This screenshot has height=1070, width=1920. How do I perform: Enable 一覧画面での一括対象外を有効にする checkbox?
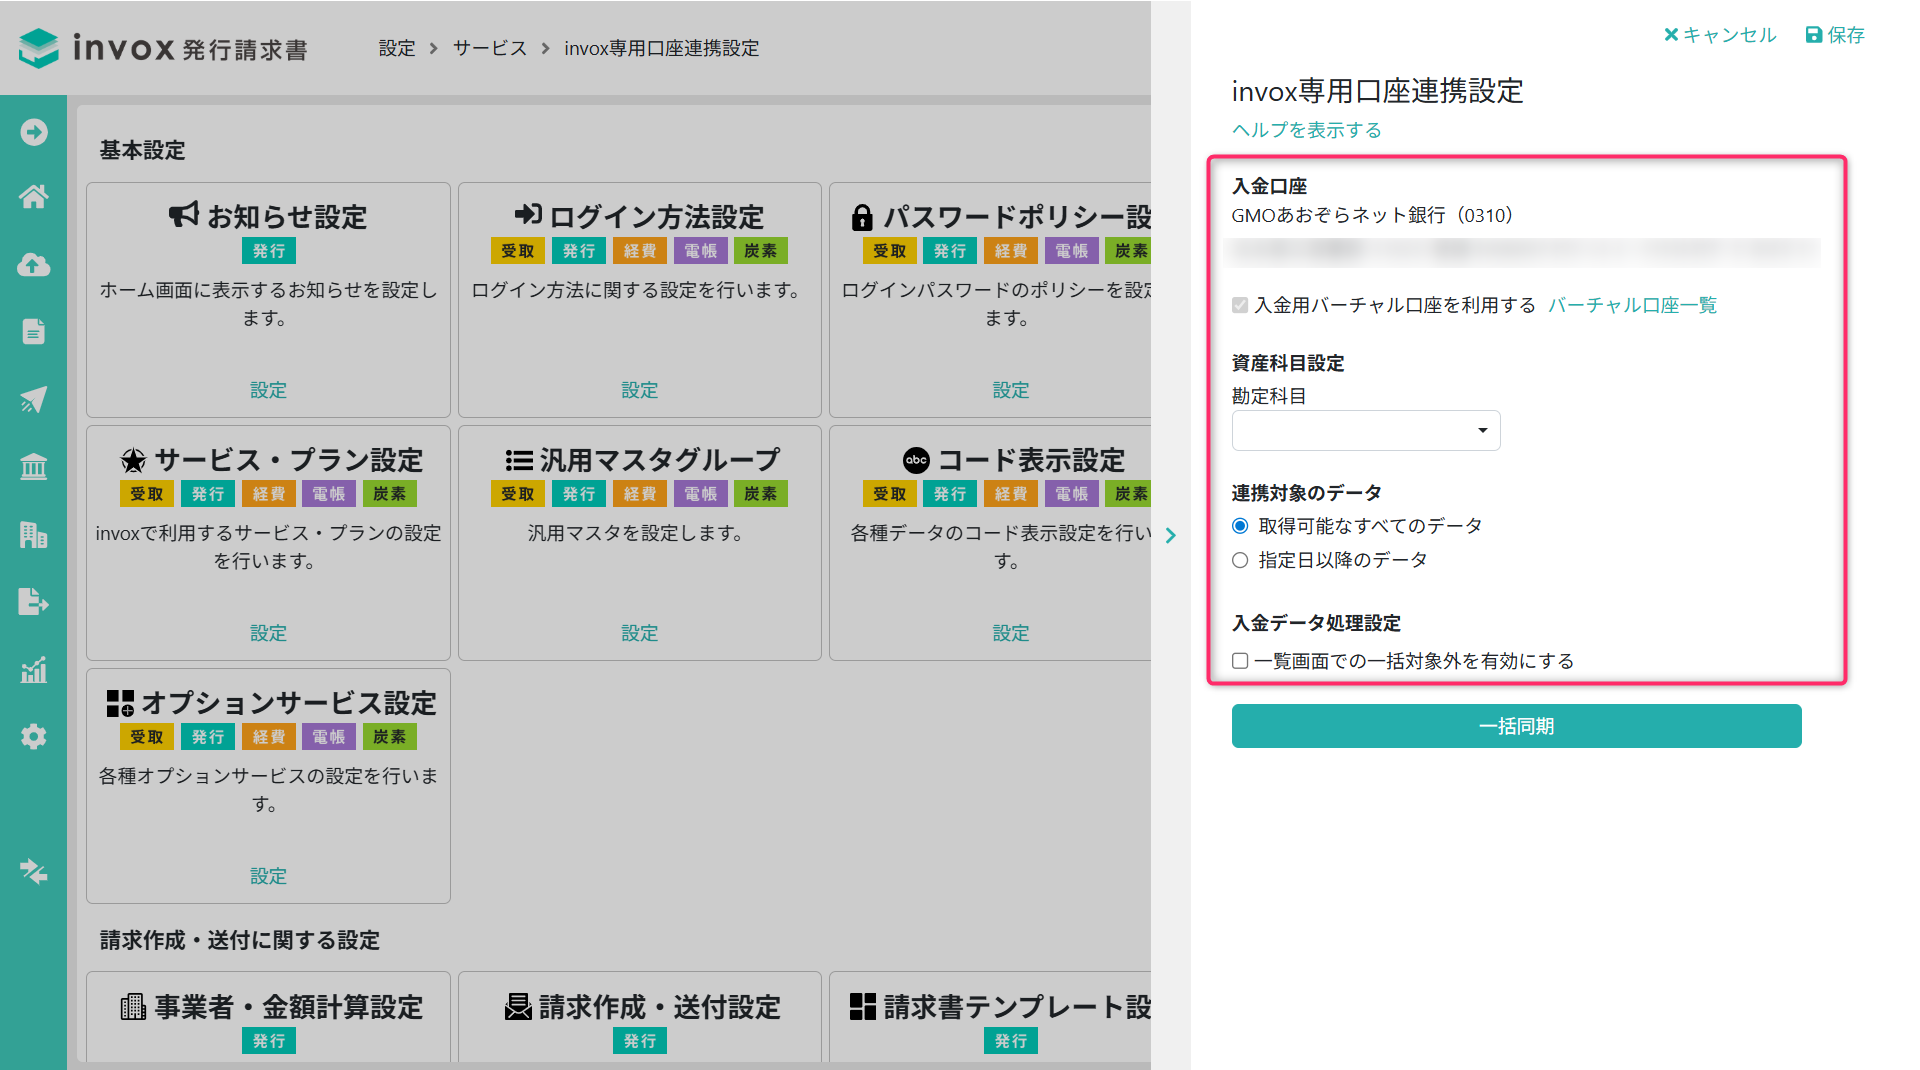click(1240, 661)
